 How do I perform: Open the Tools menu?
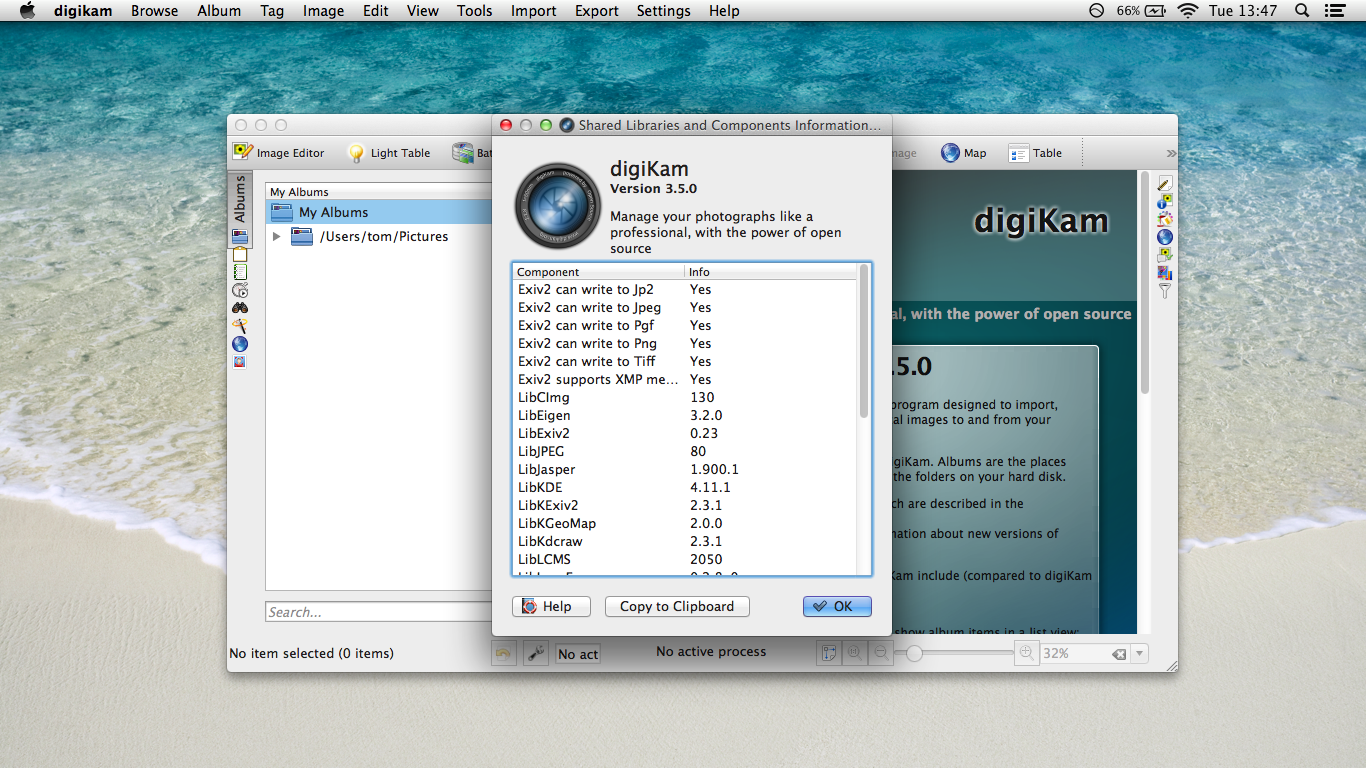(474, 11)
